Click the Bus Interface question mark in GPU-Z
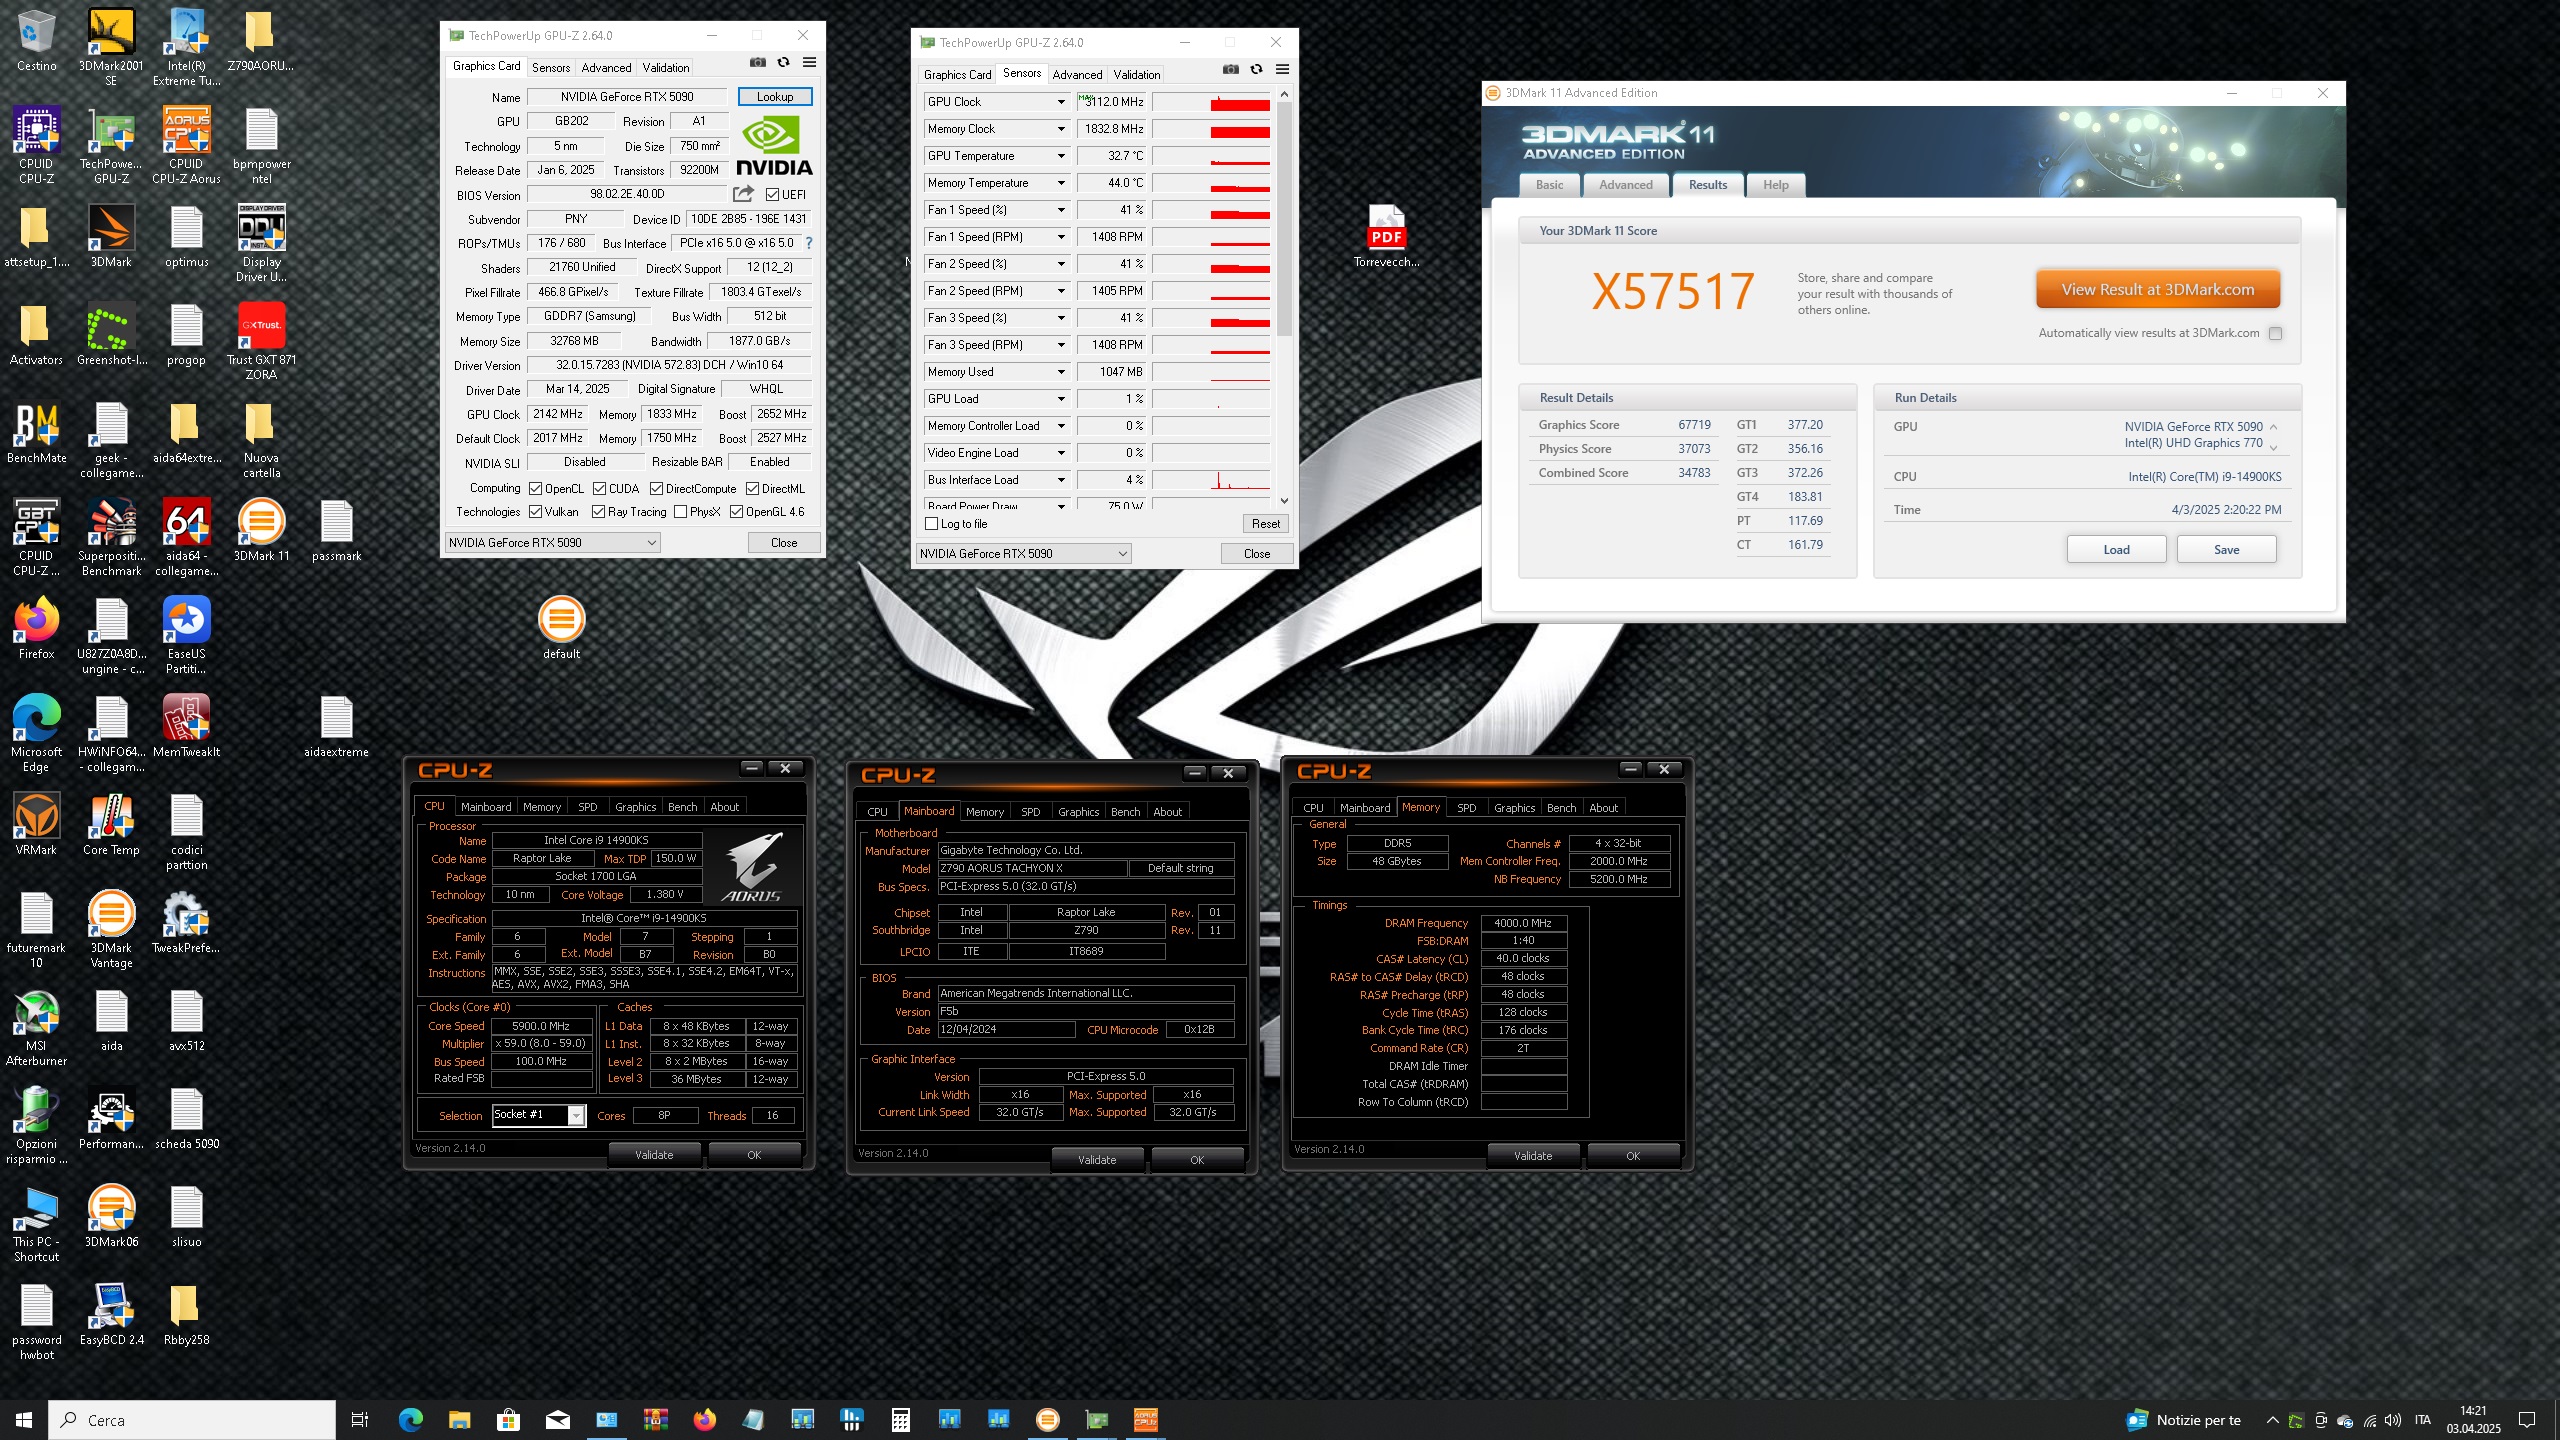The height and width of the screenshot is (1440, 2560). (x=808, y=243)
